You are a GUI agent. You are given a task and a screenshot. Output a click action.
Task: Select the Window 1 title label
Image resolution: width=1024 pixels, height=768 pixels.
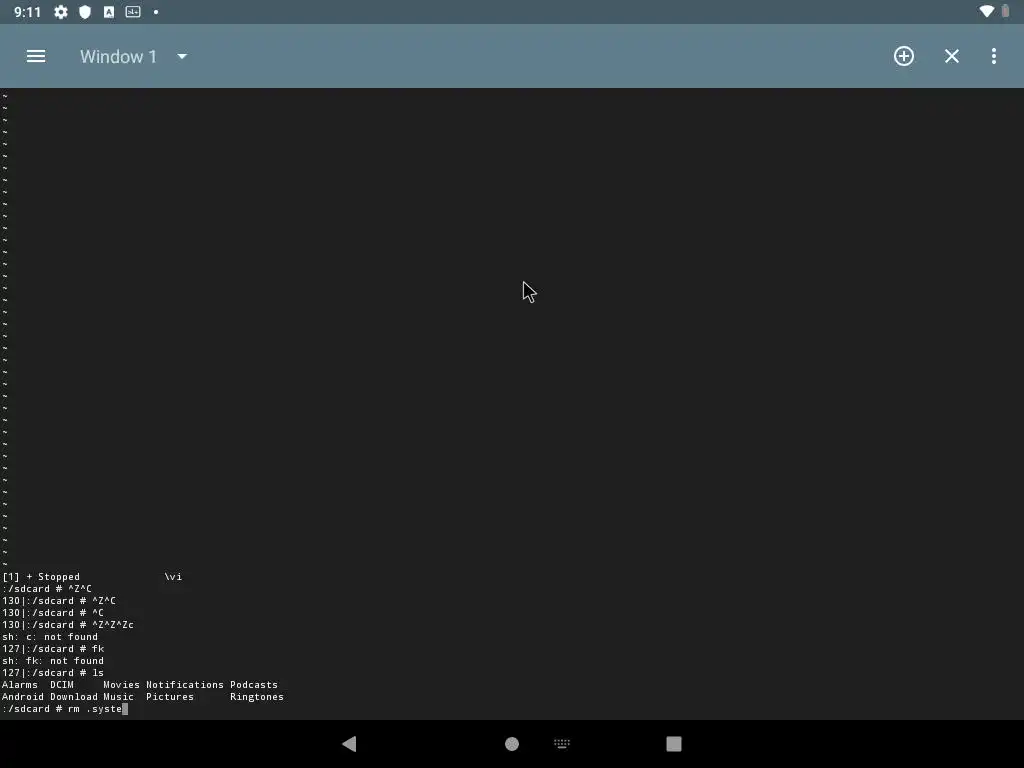[x=118, y=57]
